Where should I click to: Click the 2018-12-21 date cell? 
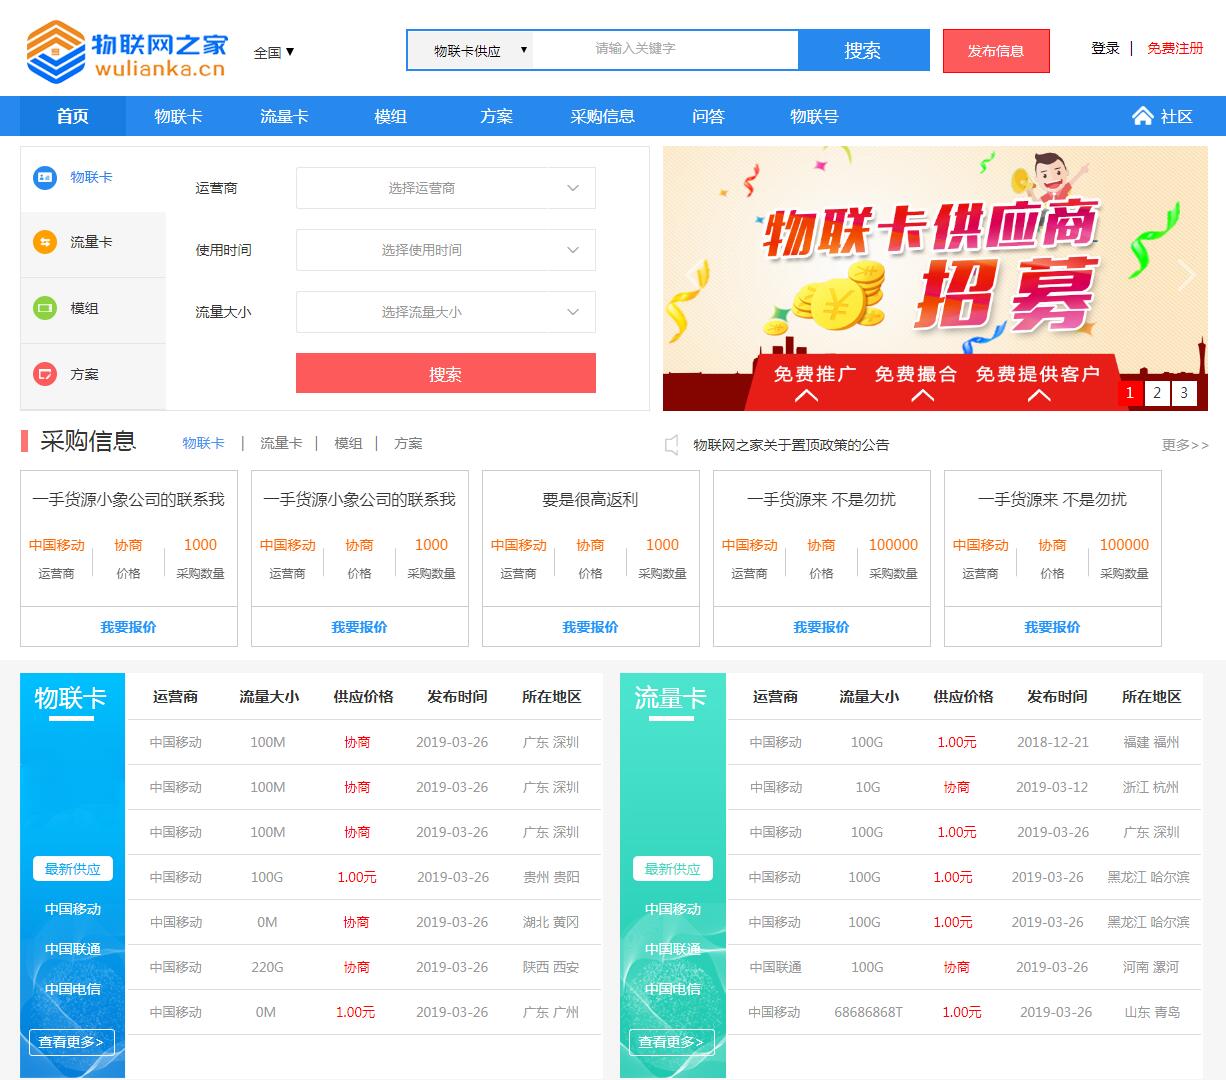1053,742
